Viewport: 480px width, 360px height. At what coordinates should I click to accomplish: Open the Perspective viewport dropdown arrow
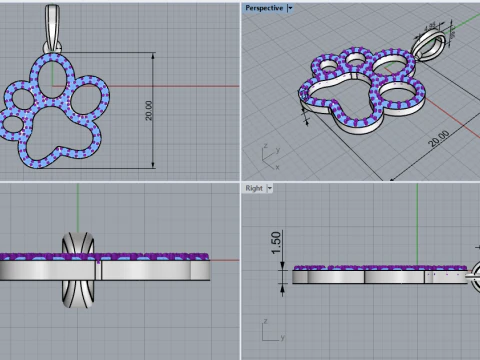[x=290, y=8]
